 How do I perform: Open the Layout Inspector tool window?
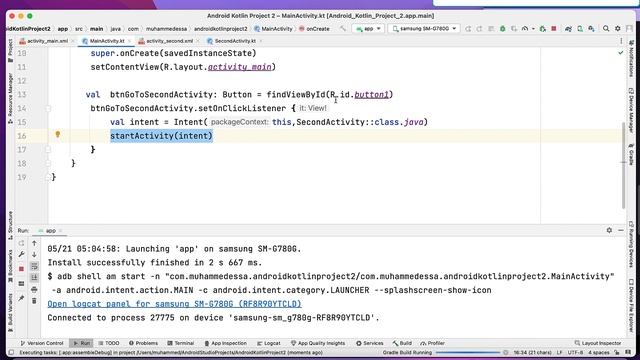point(598,343)
